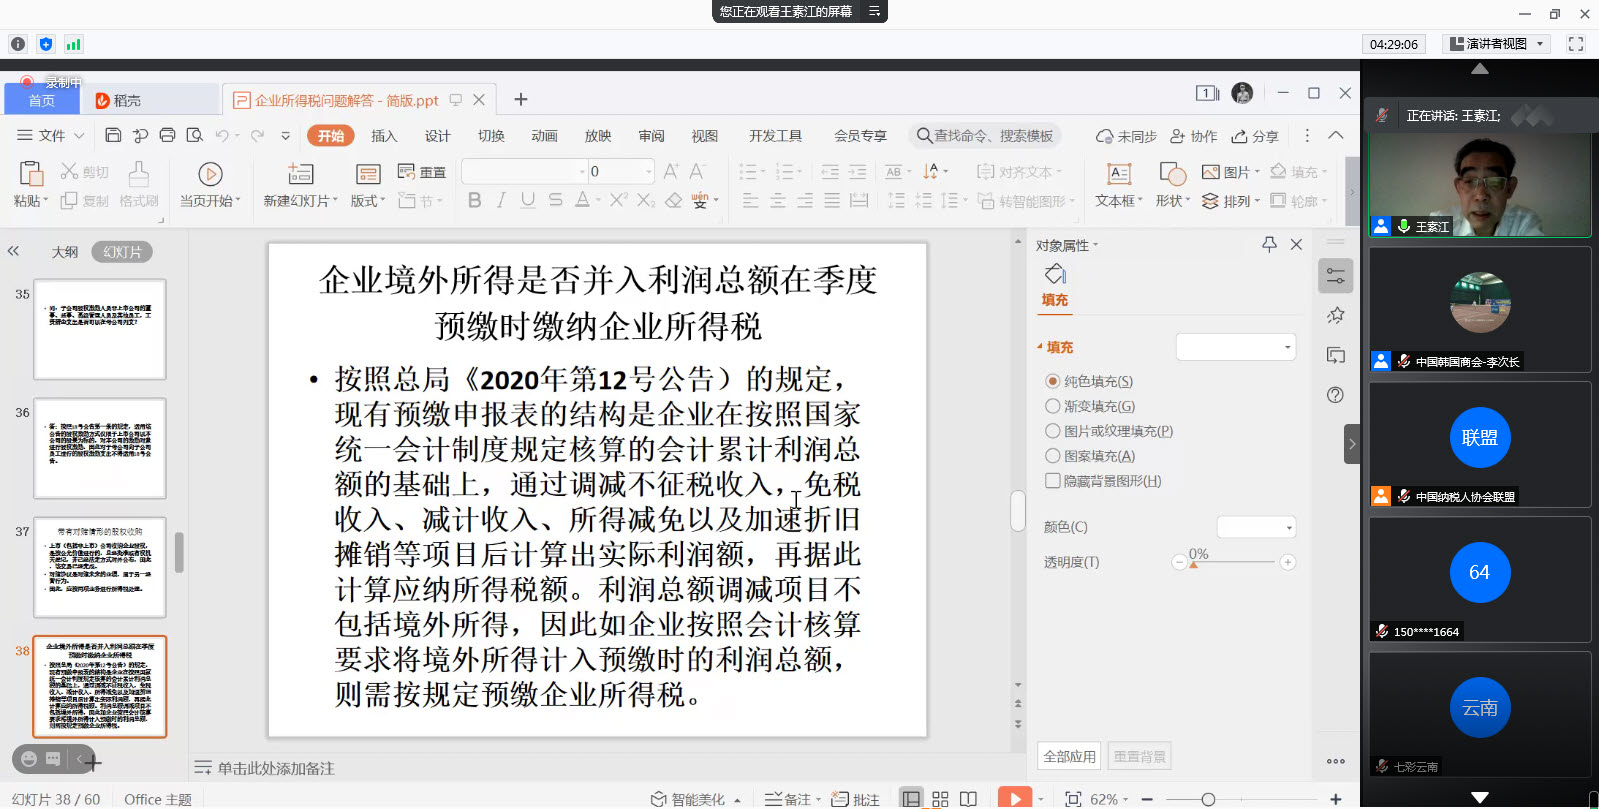This screenshot has width=1599, height=809.
Task: Open the Color (颜色) picker dropdown
Action: (1257, 527)
